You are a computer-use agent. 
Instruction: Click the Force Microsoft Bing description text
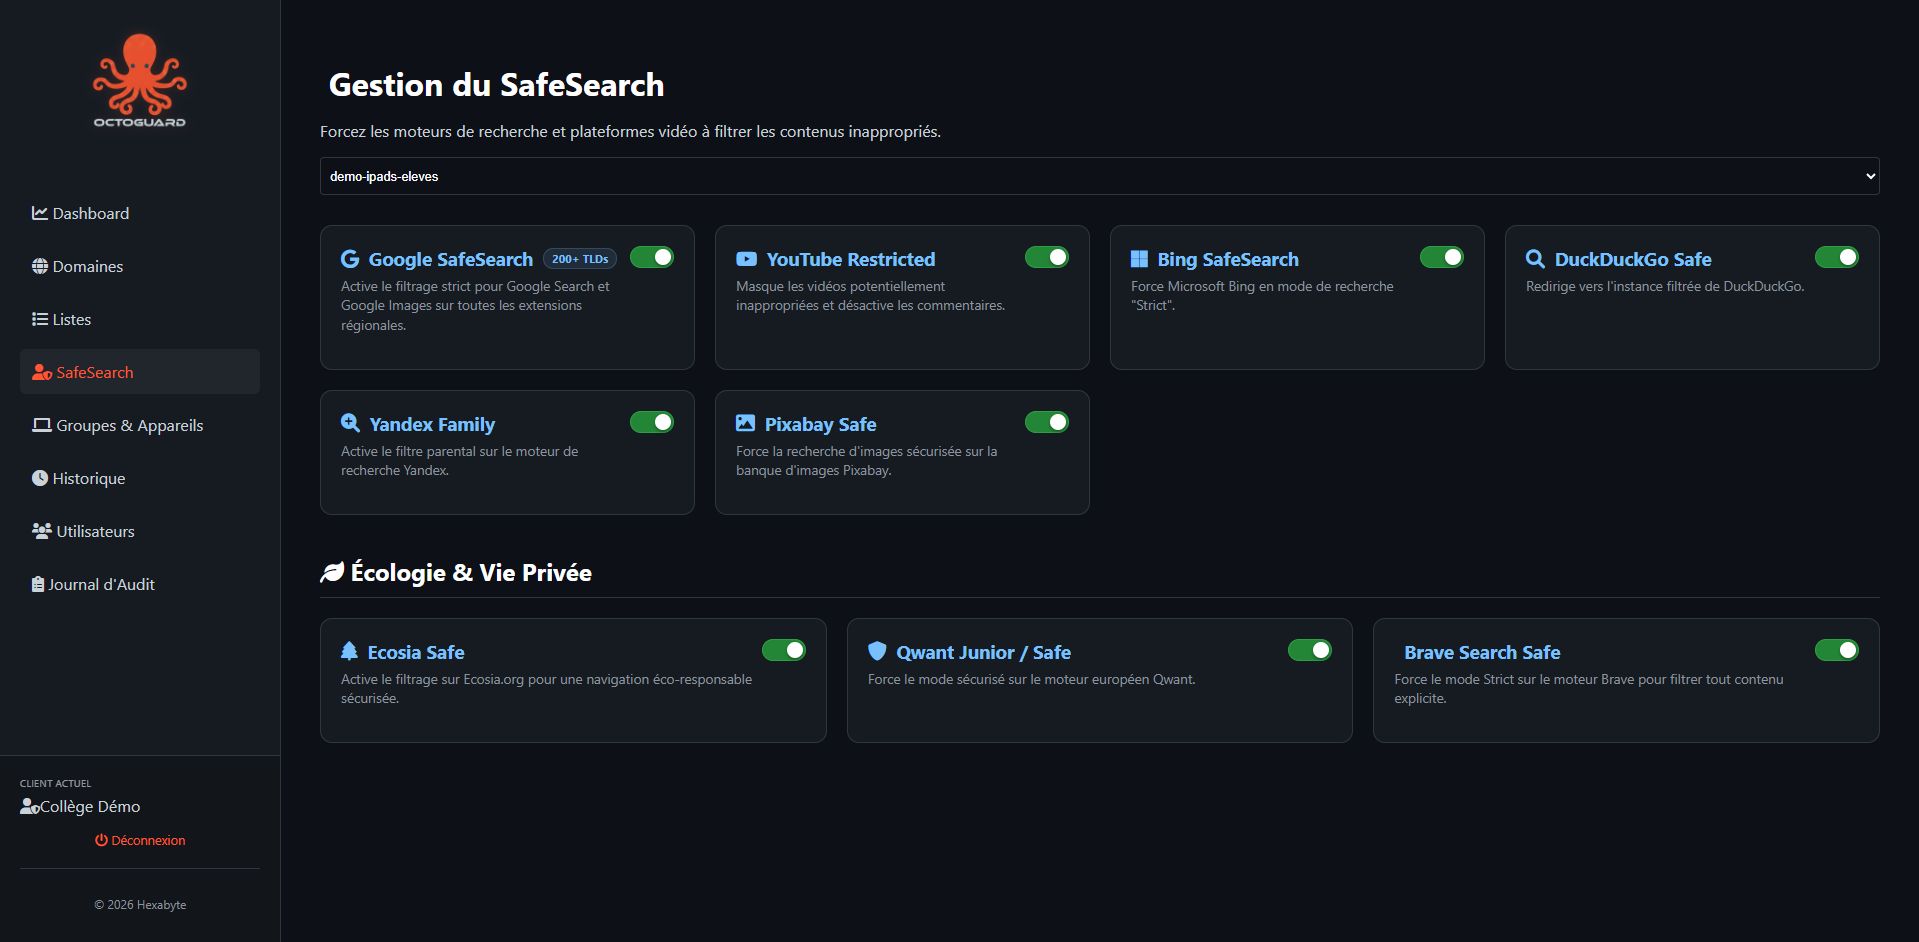[1262, 296]
